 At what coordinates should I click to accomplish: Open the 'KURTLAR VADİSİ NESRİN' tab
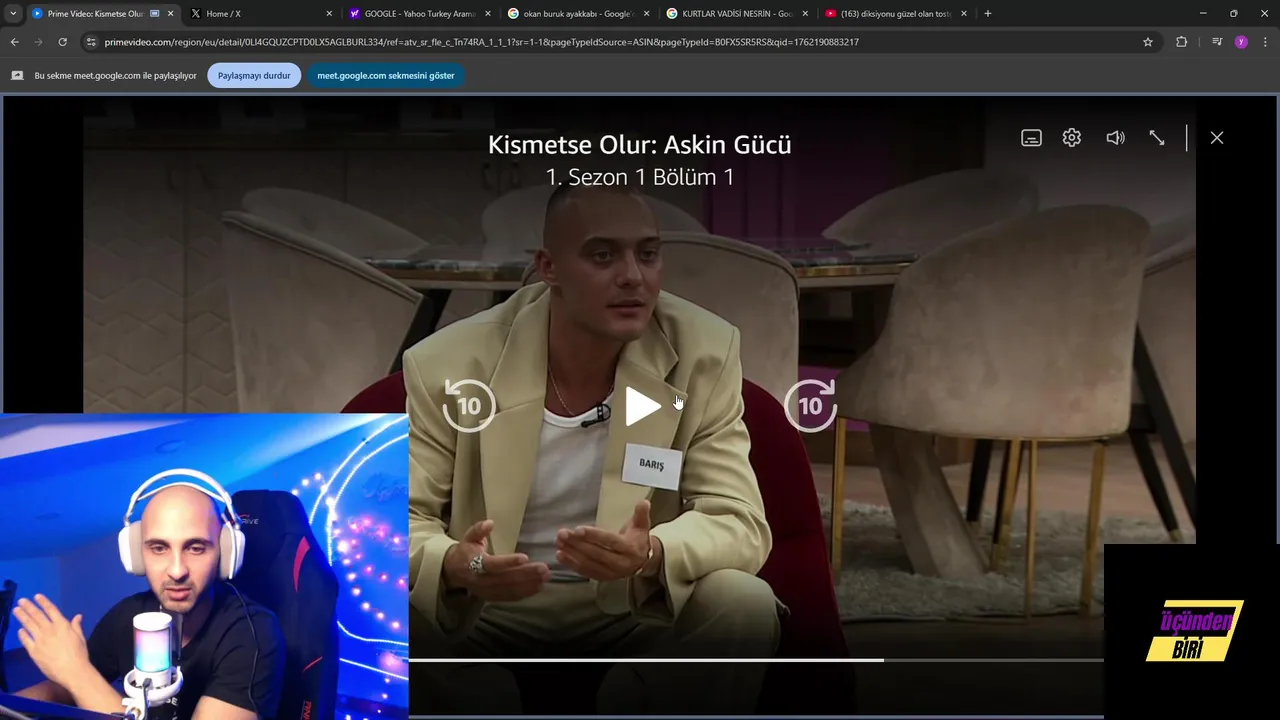click(x=735, y=14)
